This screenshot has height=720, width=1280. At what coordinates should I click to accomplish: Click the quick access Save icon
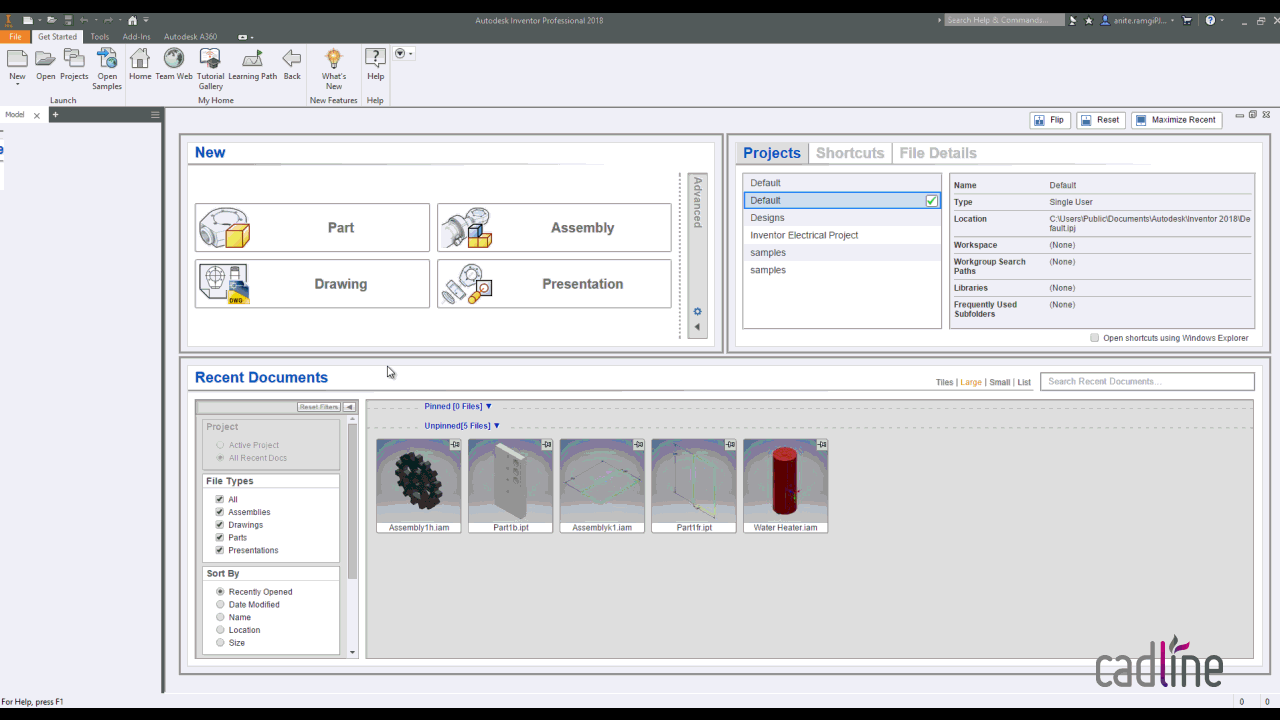[67, 20]
